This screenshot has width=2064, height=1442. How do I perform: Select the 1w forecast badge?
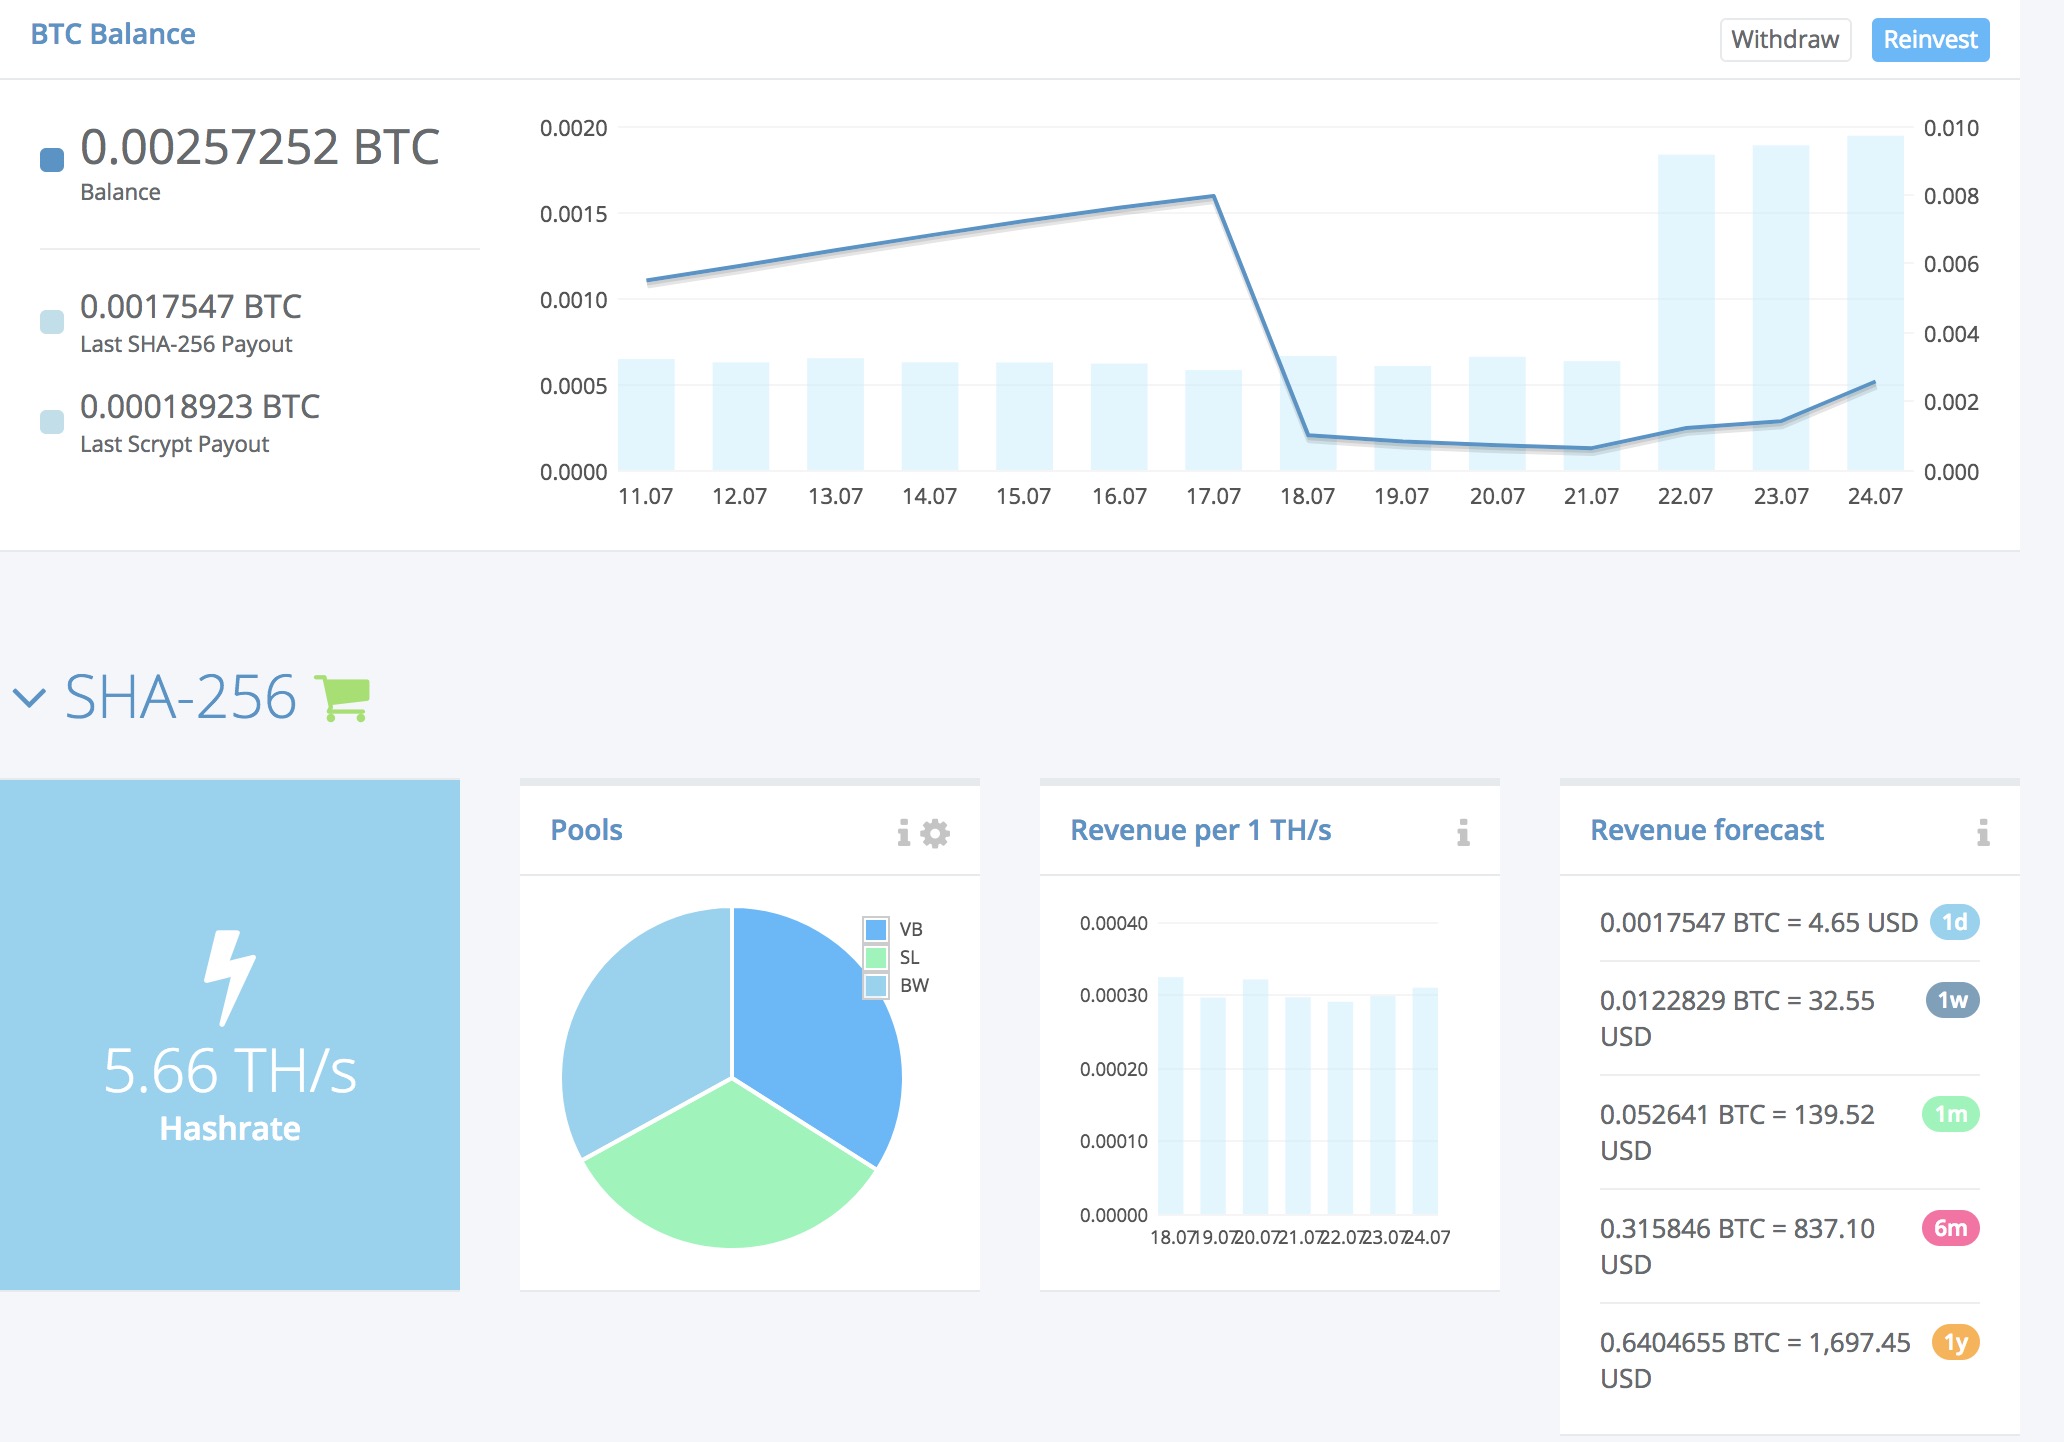click(1952, 999)
